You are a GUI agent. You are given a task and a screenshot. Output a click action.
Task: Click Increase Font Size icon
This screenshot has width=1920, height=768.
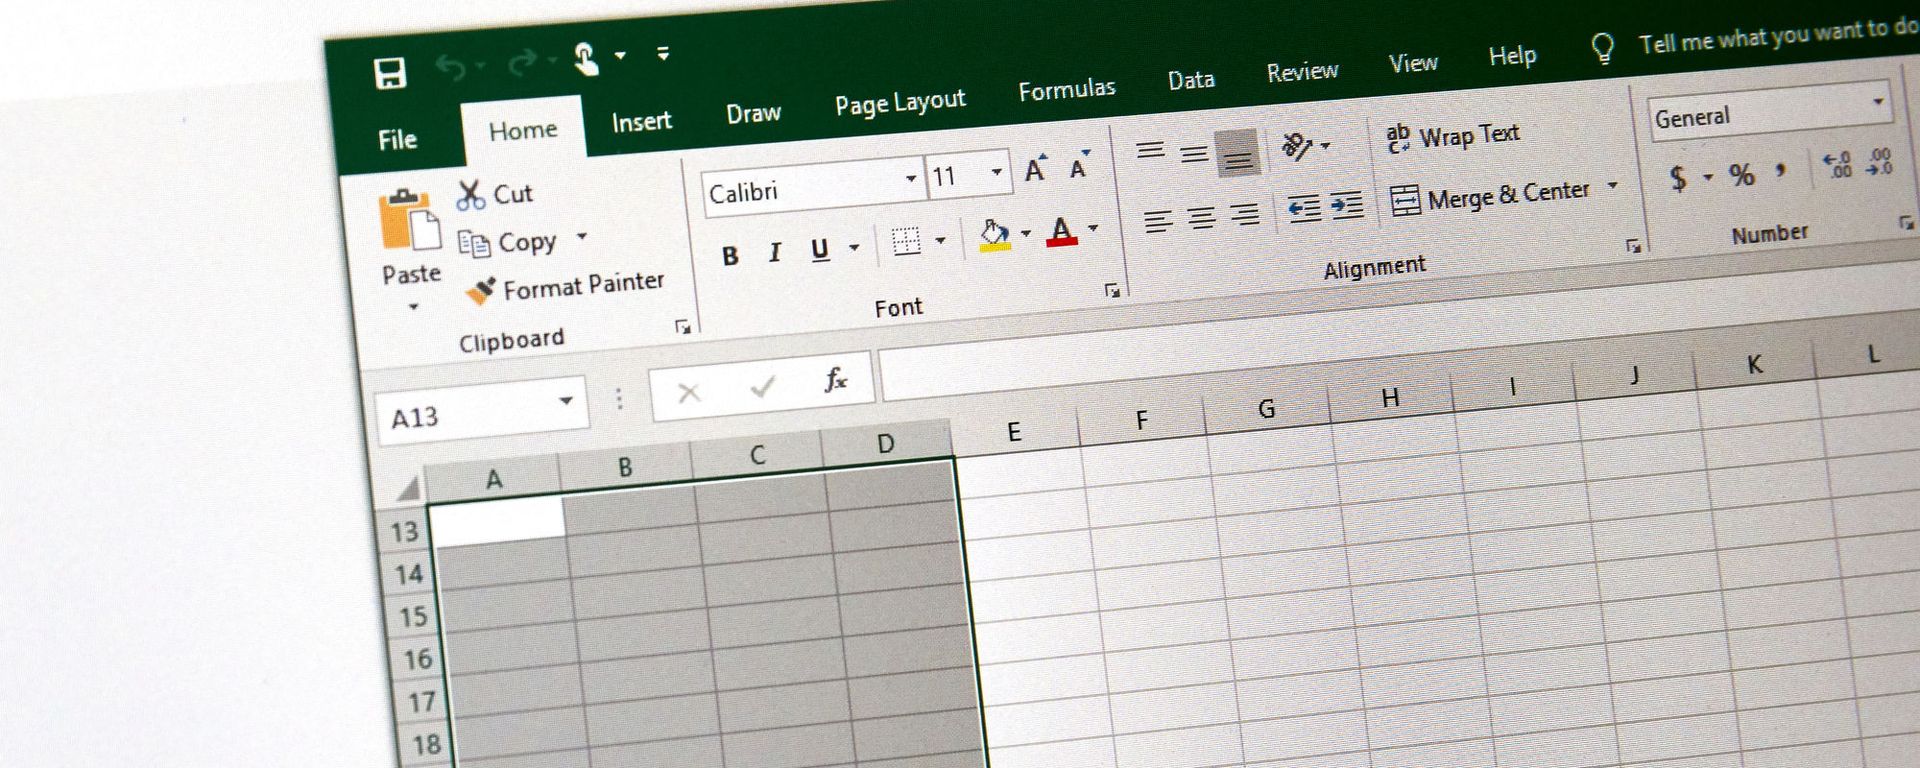pos(1036,168)
